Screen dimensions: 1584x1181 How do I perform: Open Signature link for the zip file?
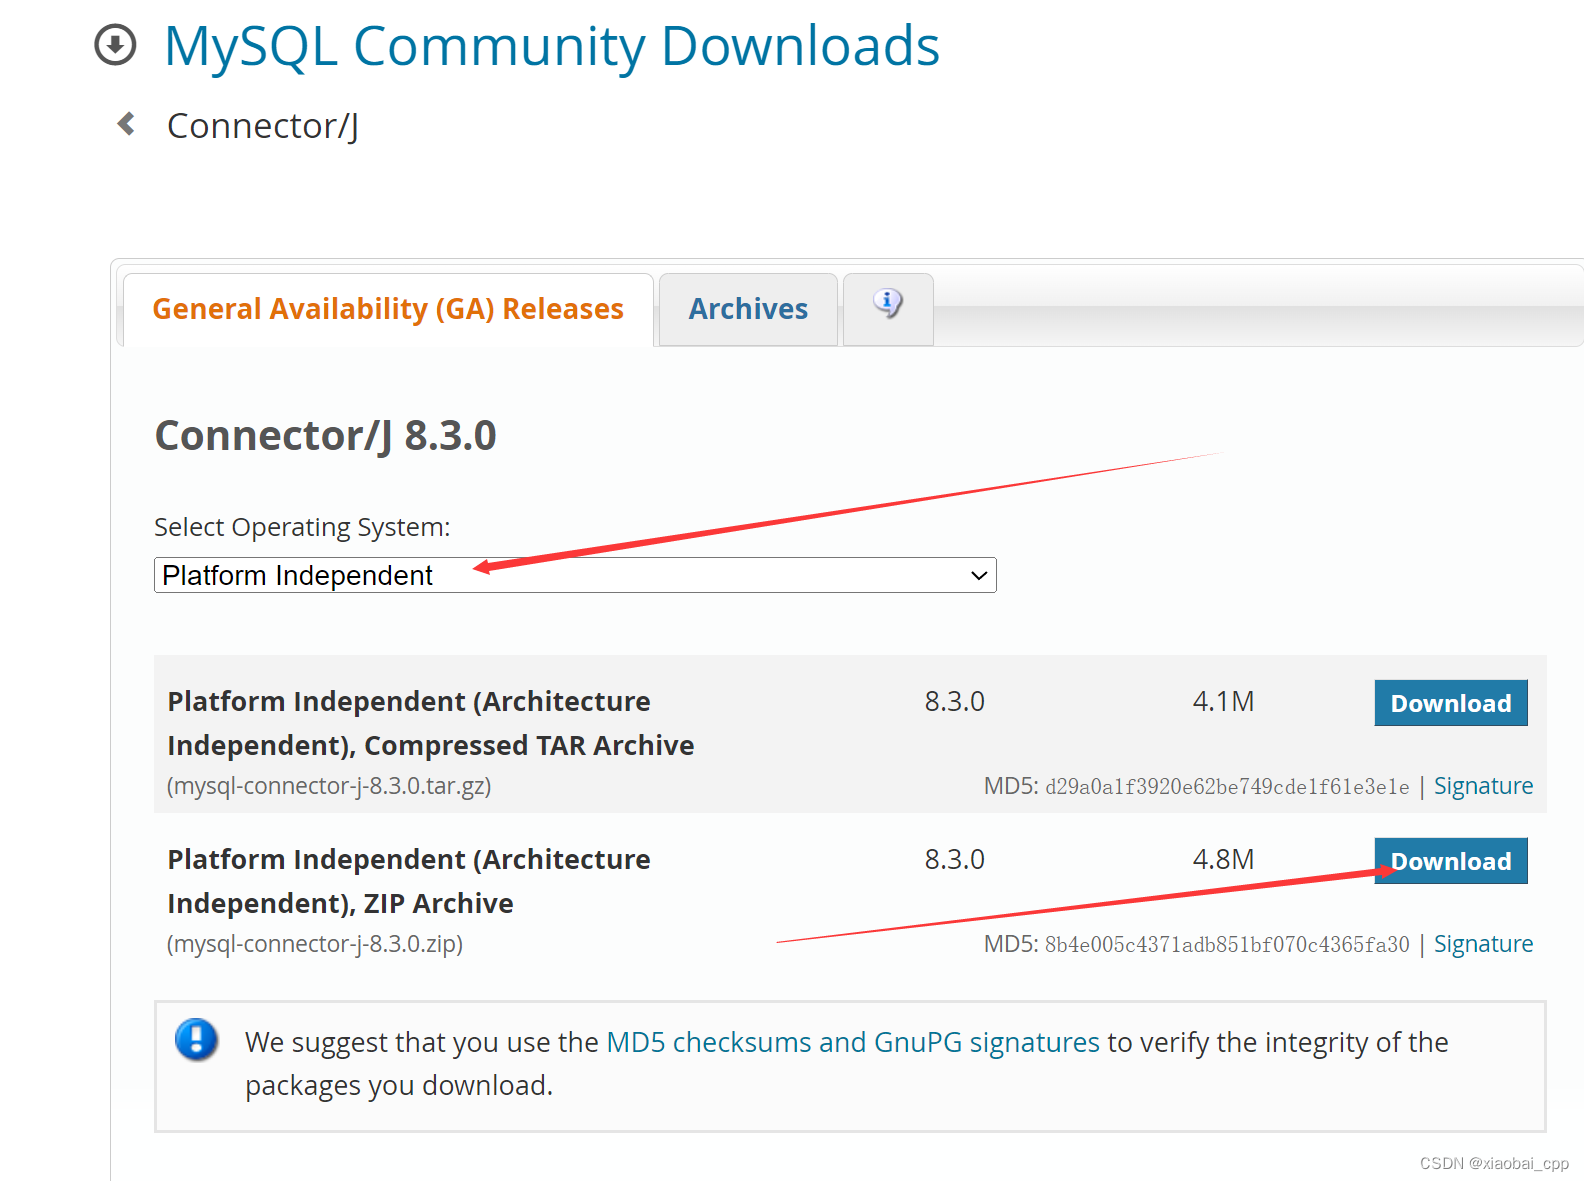(x=1483, y=944)
